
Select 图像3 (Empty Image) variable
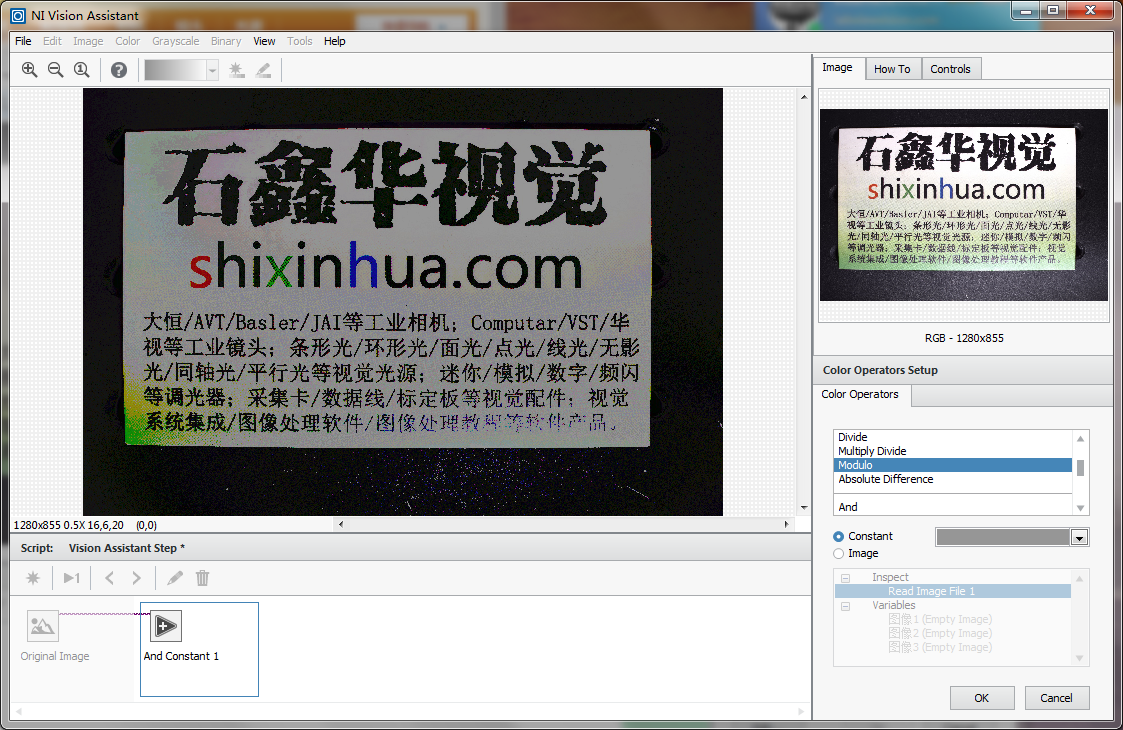tap(940, 647)
